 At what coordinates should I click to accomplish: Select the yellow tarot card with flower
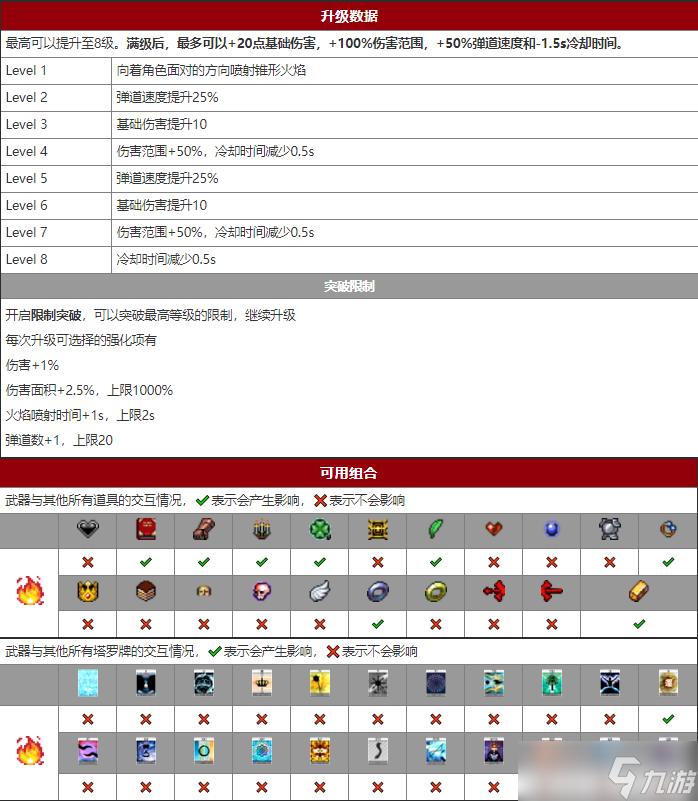[x=320, y=684]
